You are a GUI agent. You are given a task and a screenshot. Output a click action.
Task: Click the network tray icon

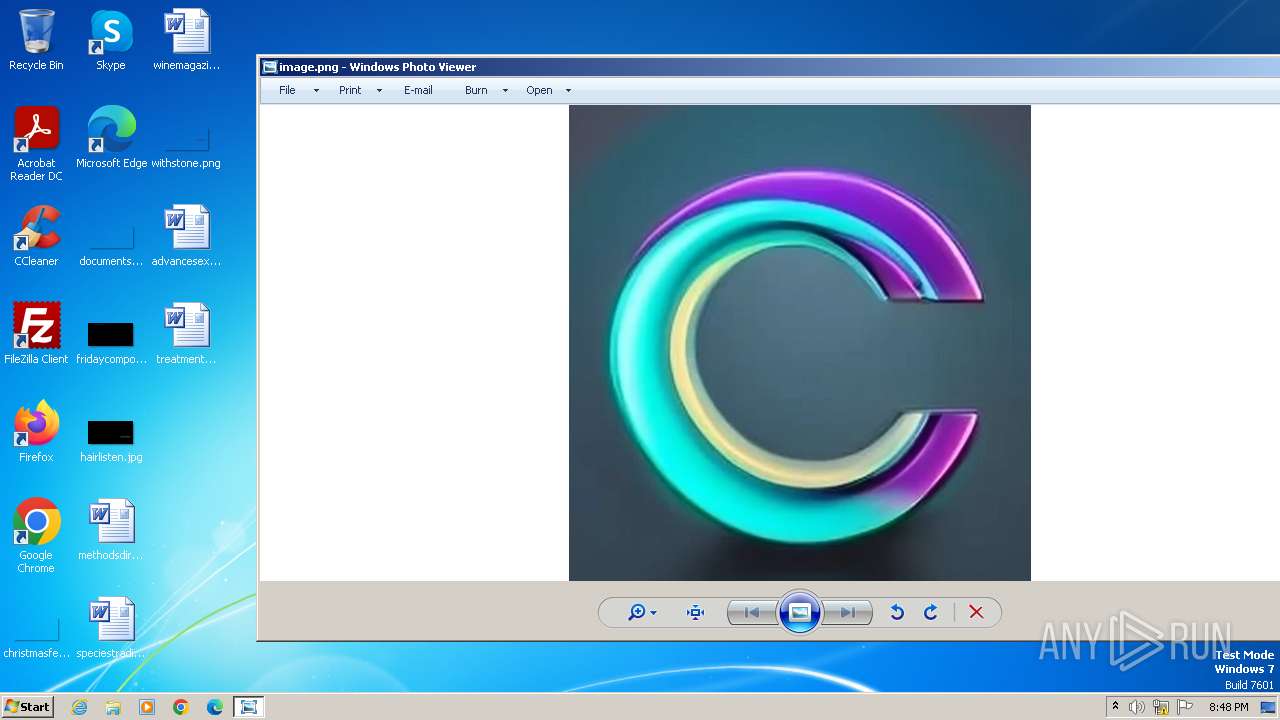(1161, 707)
